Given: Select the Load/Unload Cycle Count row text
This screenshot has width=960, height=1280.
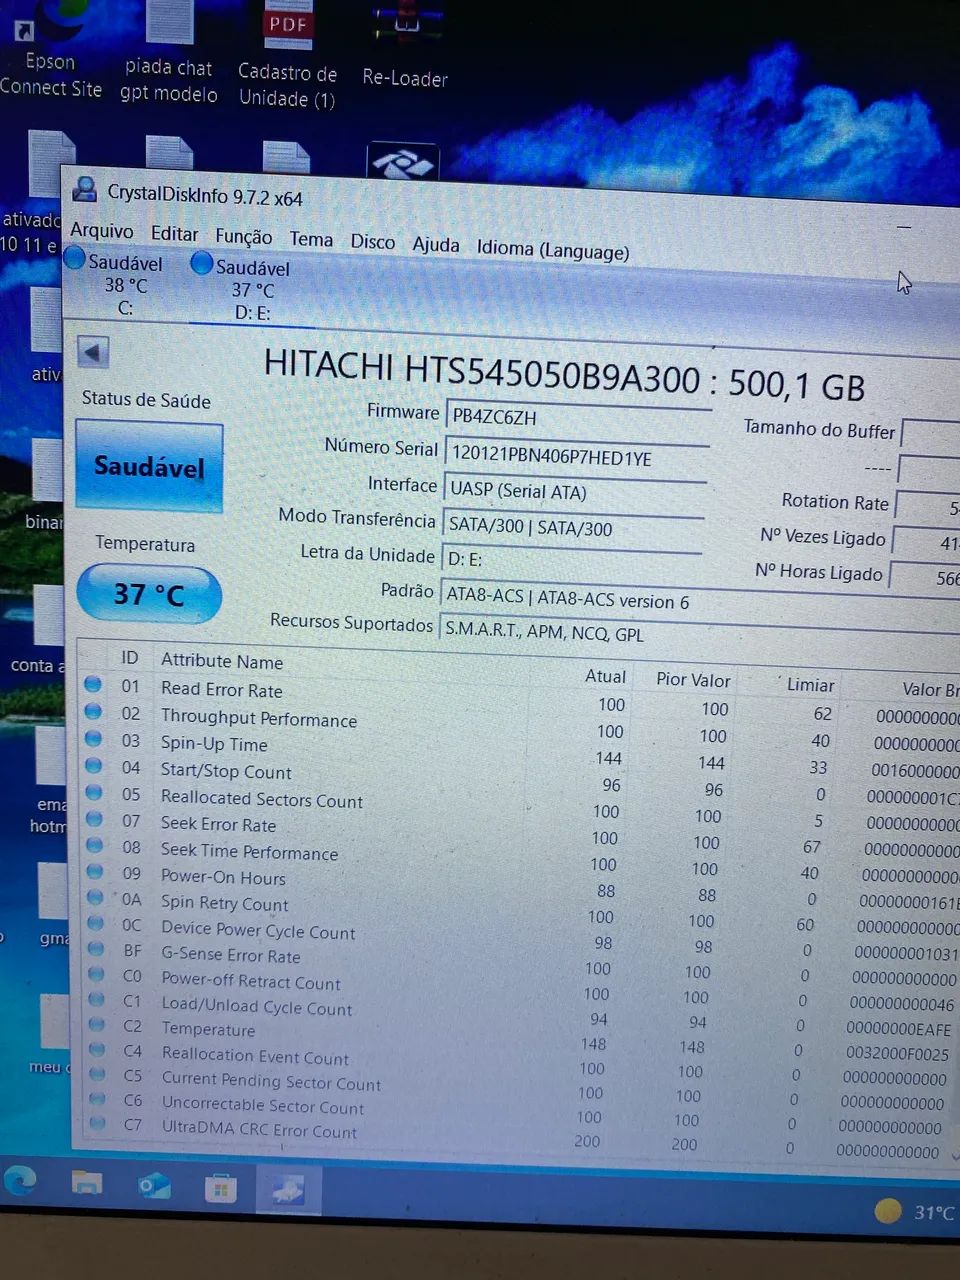Looking at the screenshot, I should coord(257,1006).
